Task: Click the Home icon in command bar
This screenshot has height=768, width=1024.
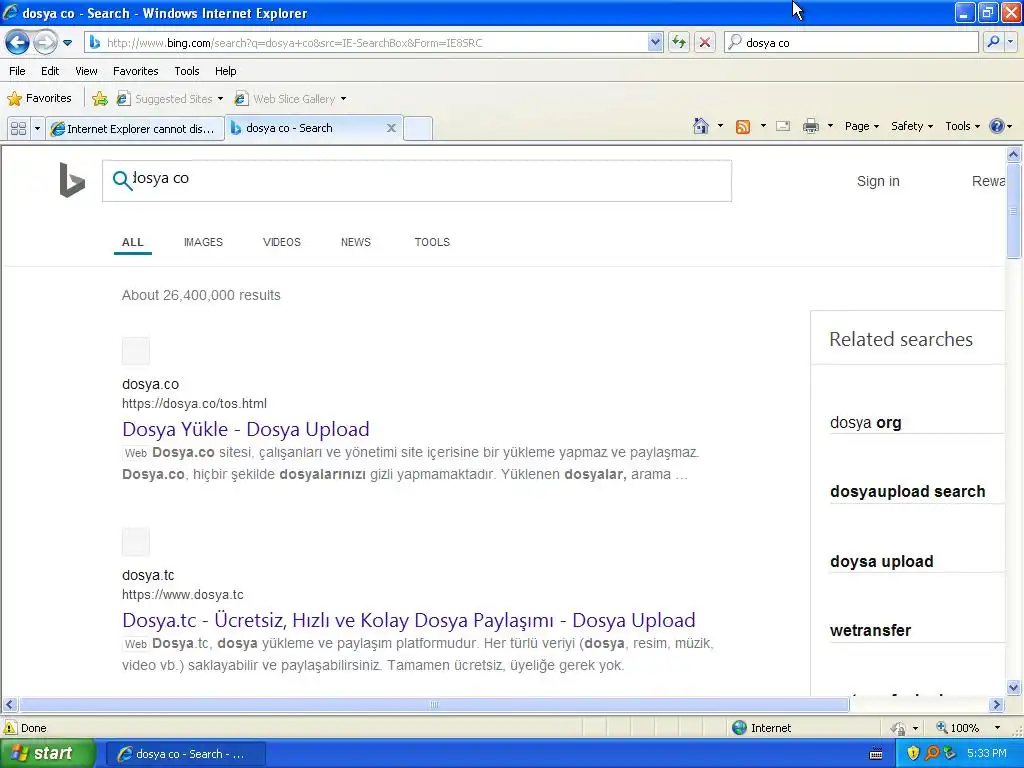Action: (701, 126)
